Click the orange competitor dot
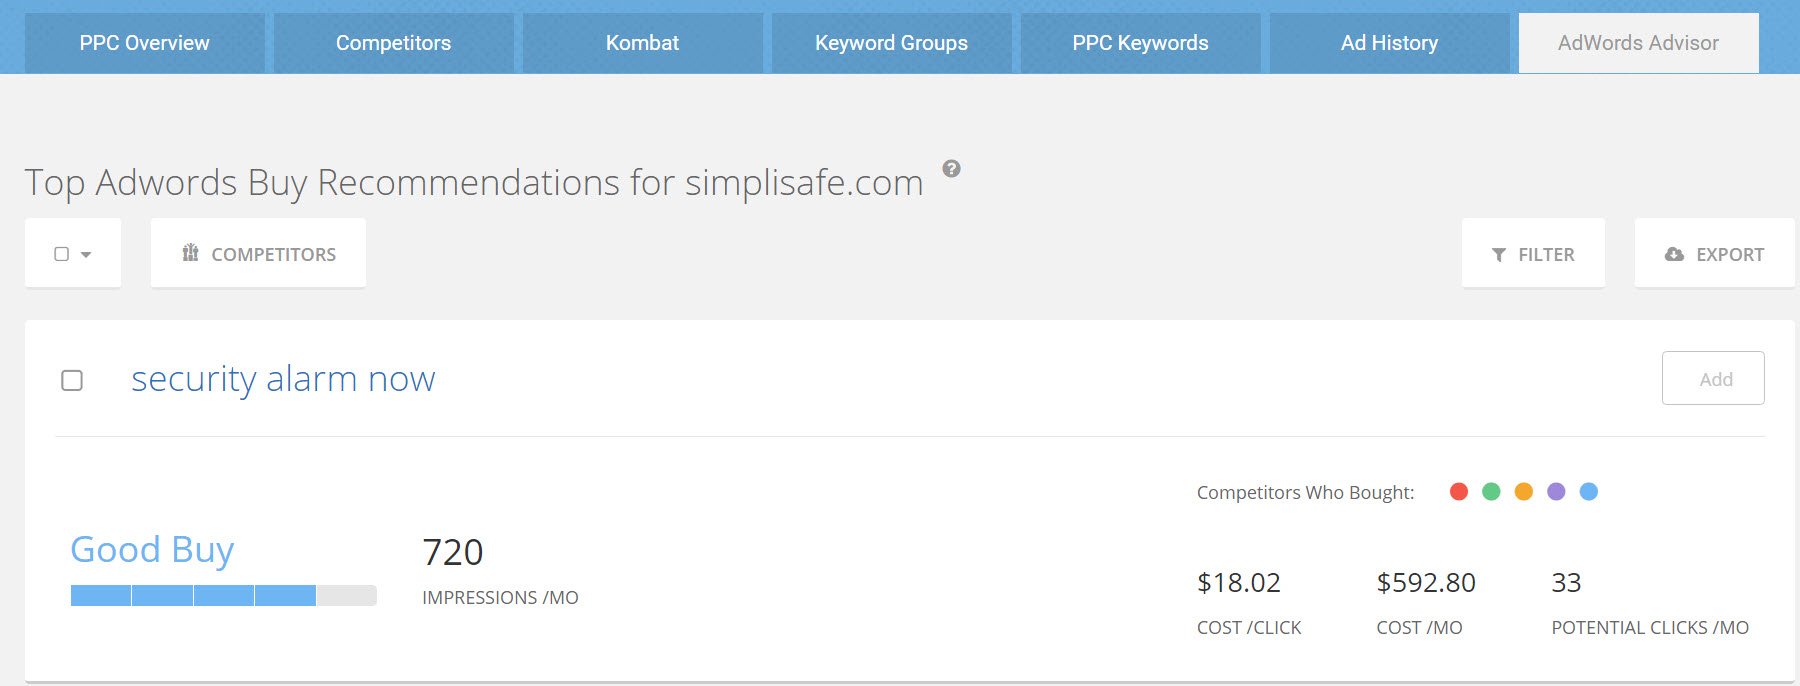The image size is (1800, 686). pyautogui.click(x=1524, y=492)
